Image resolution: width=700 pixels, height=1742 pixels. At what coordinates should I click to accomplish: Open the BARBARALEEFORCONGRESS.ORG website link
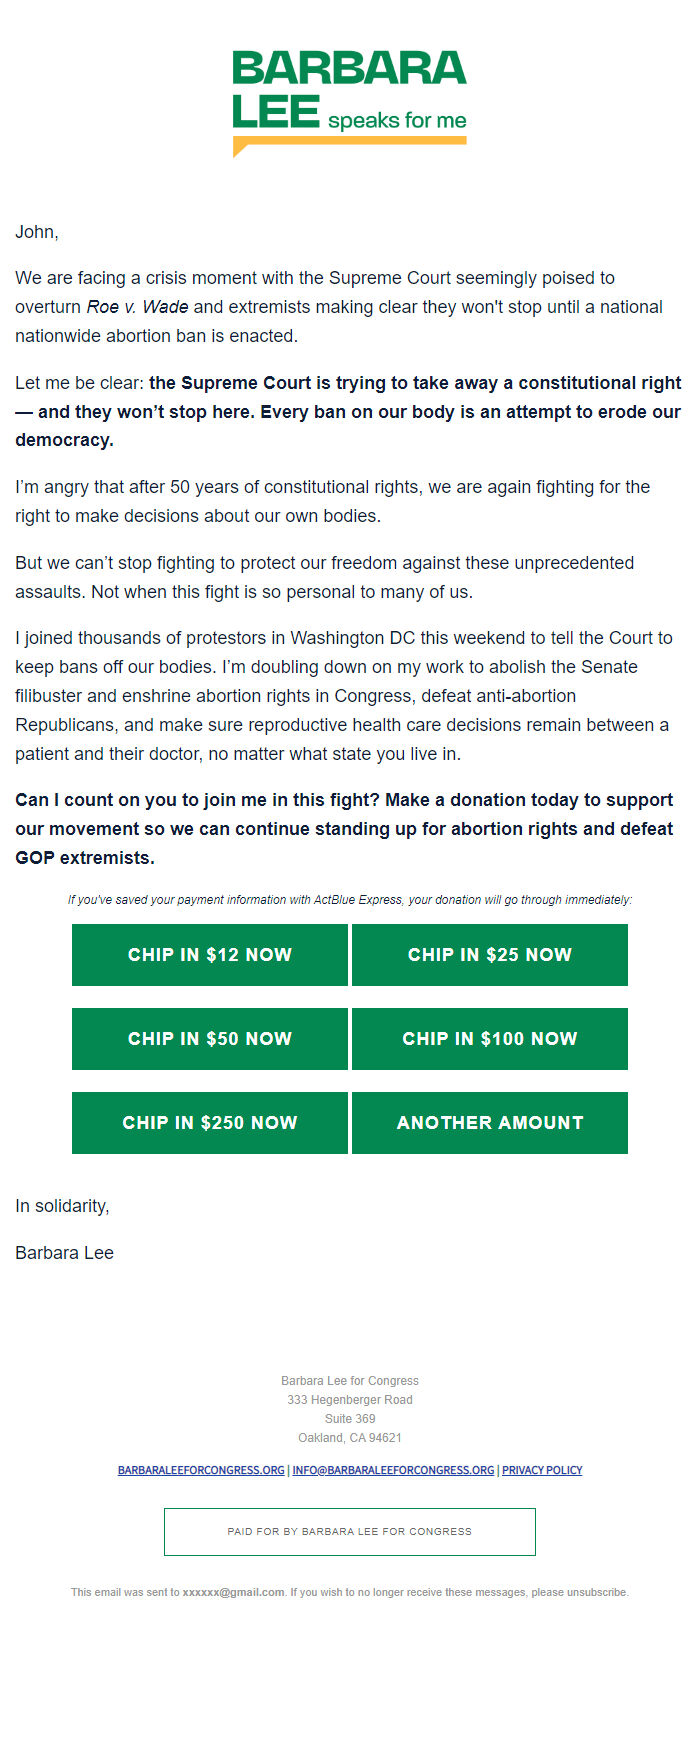tap(201, 1470)
